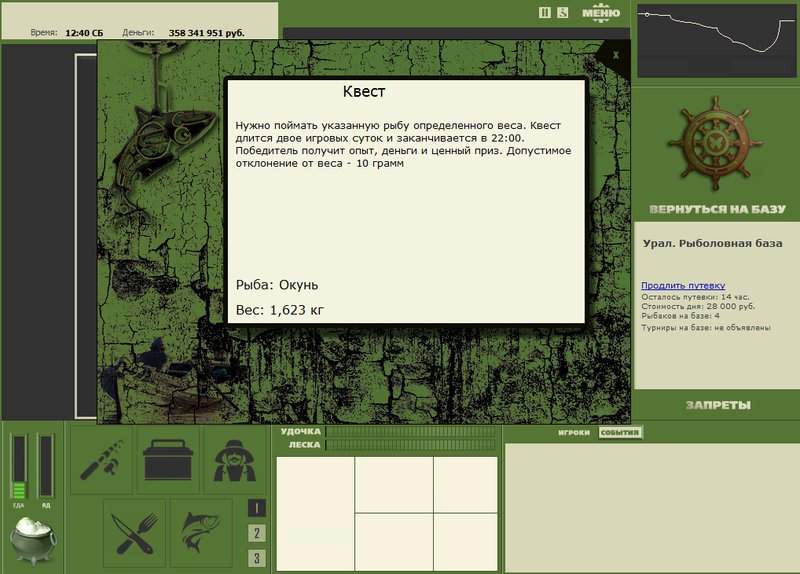The height and width of the screenshot is (574, 800).
Task: Select rod slot 1
Action: click(x=257, y=508)
